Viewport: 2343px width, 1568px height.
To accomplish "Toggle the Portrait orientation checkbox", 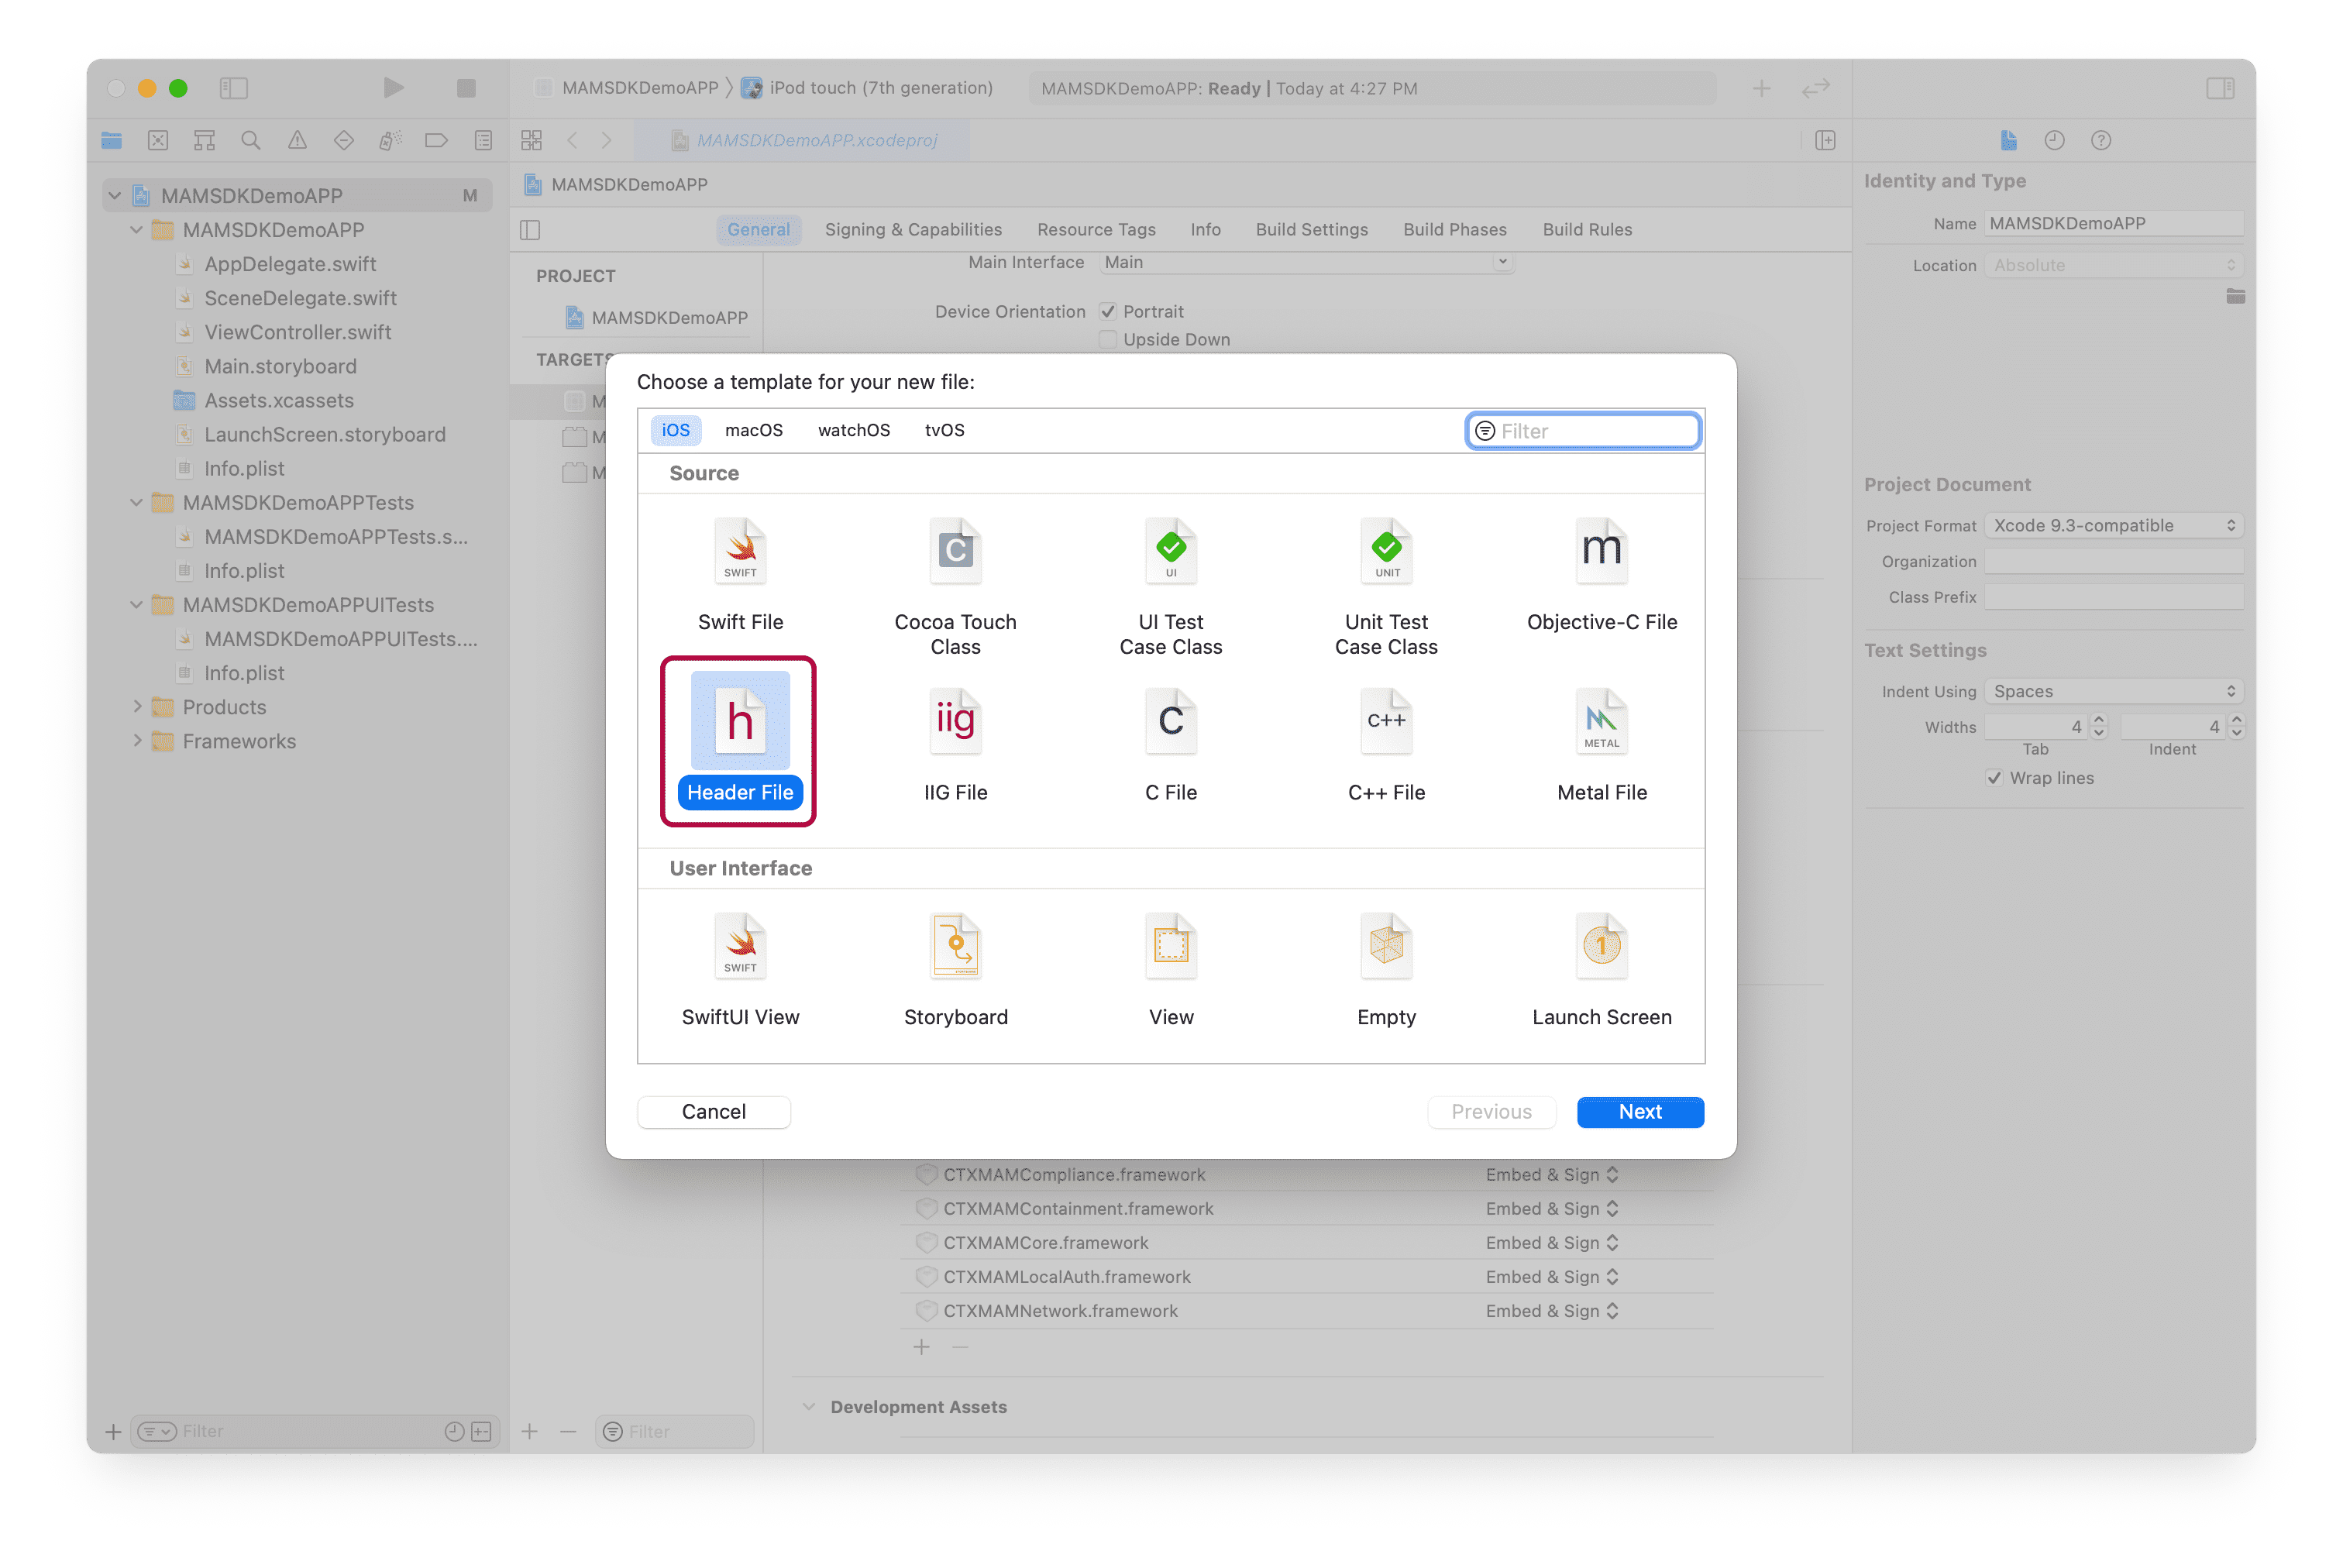I will pyautogui.click(x=1108, y=312).
